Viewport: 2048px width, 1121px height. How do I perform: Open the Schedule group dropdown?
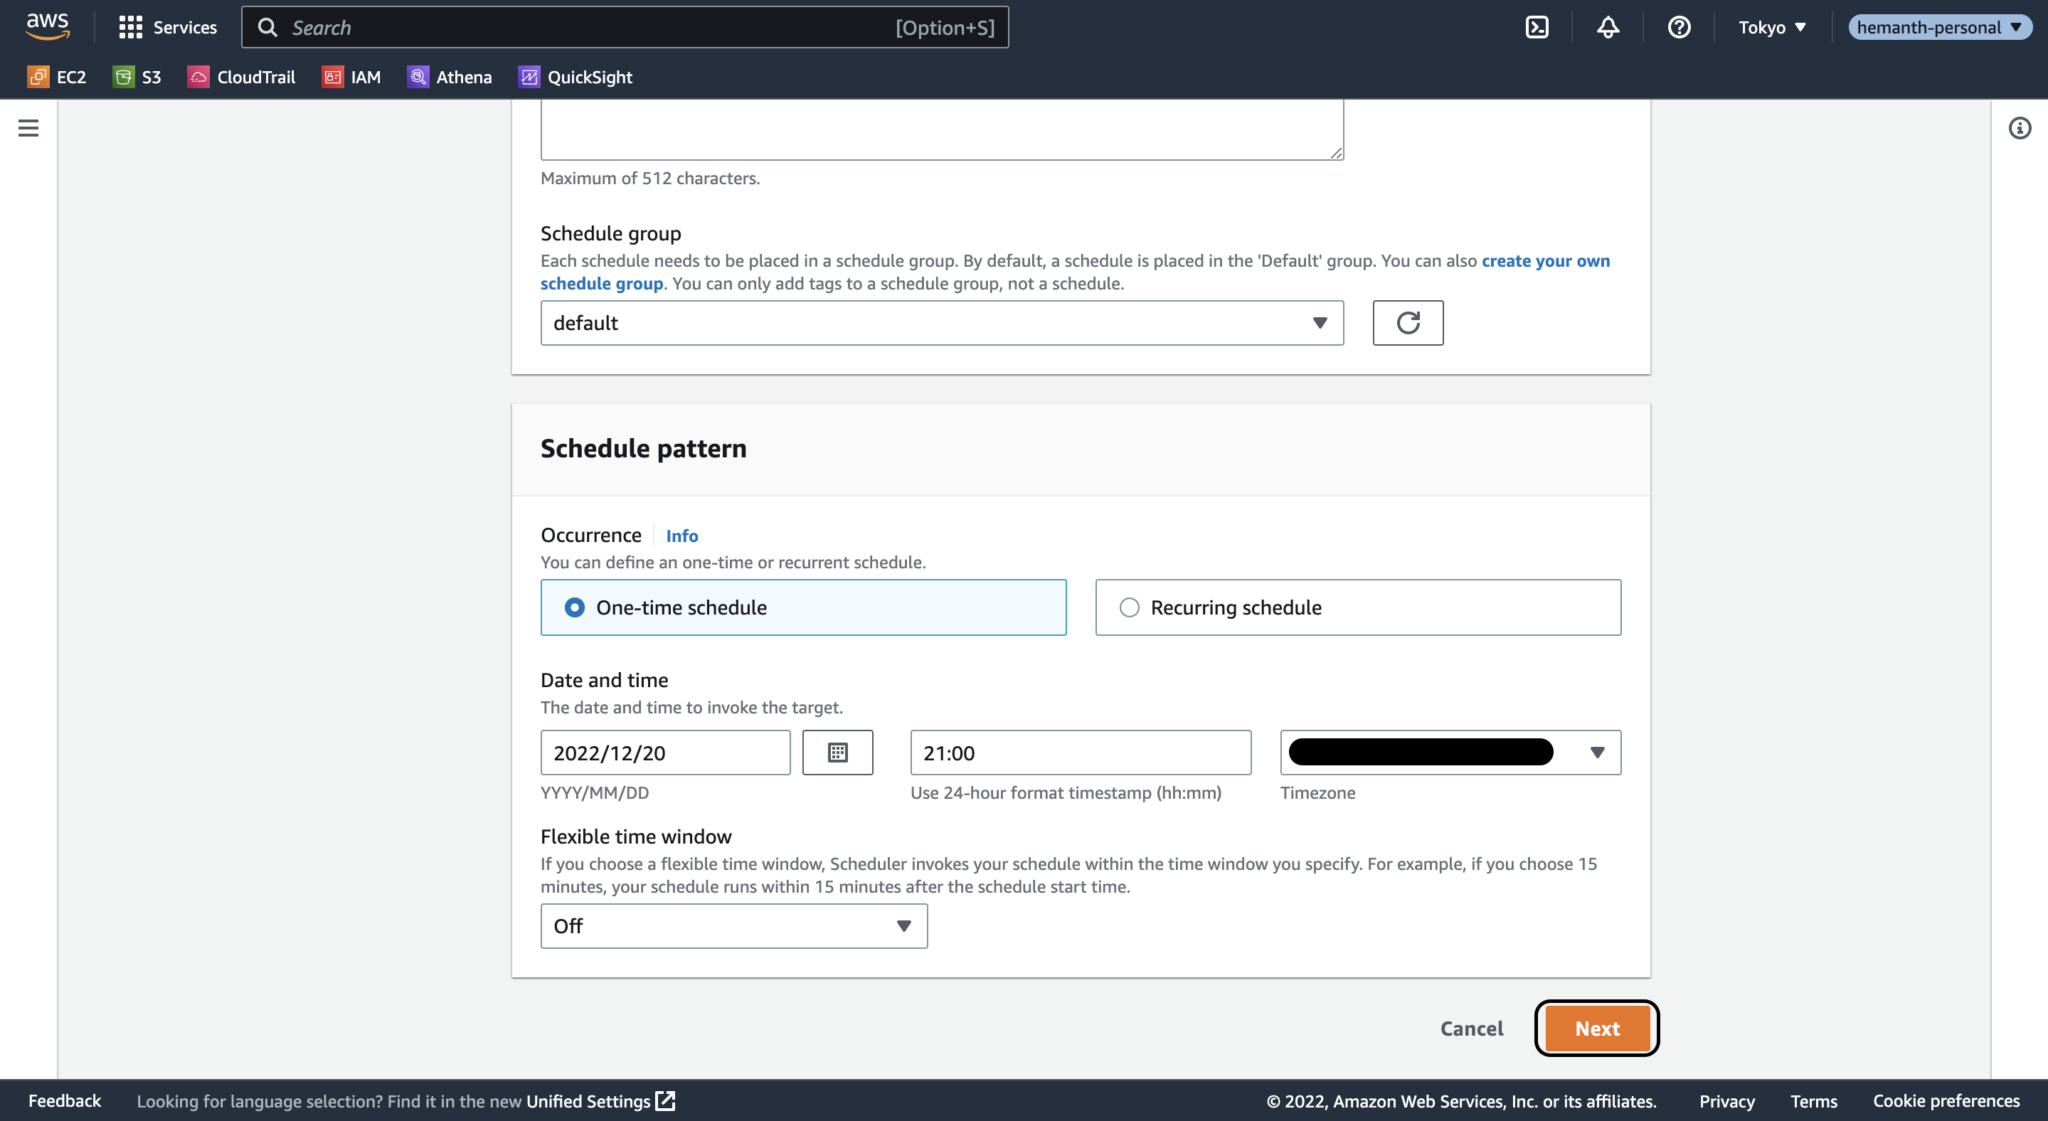pyautogui.click(x=941, y=323)
